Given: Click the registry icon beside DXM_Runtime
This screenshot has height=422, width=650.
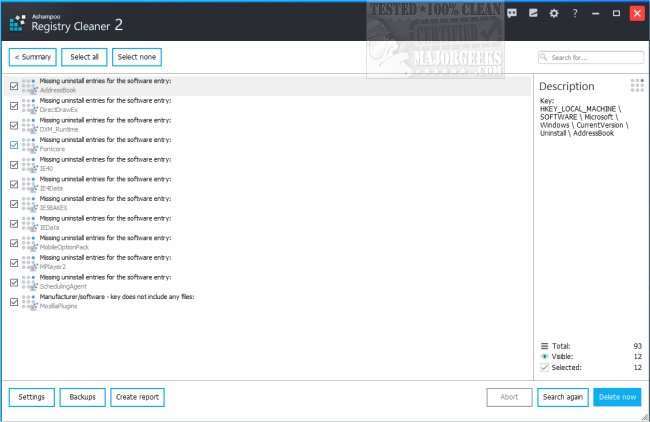Looking at the screenshot, I should [x=29, y=125].
